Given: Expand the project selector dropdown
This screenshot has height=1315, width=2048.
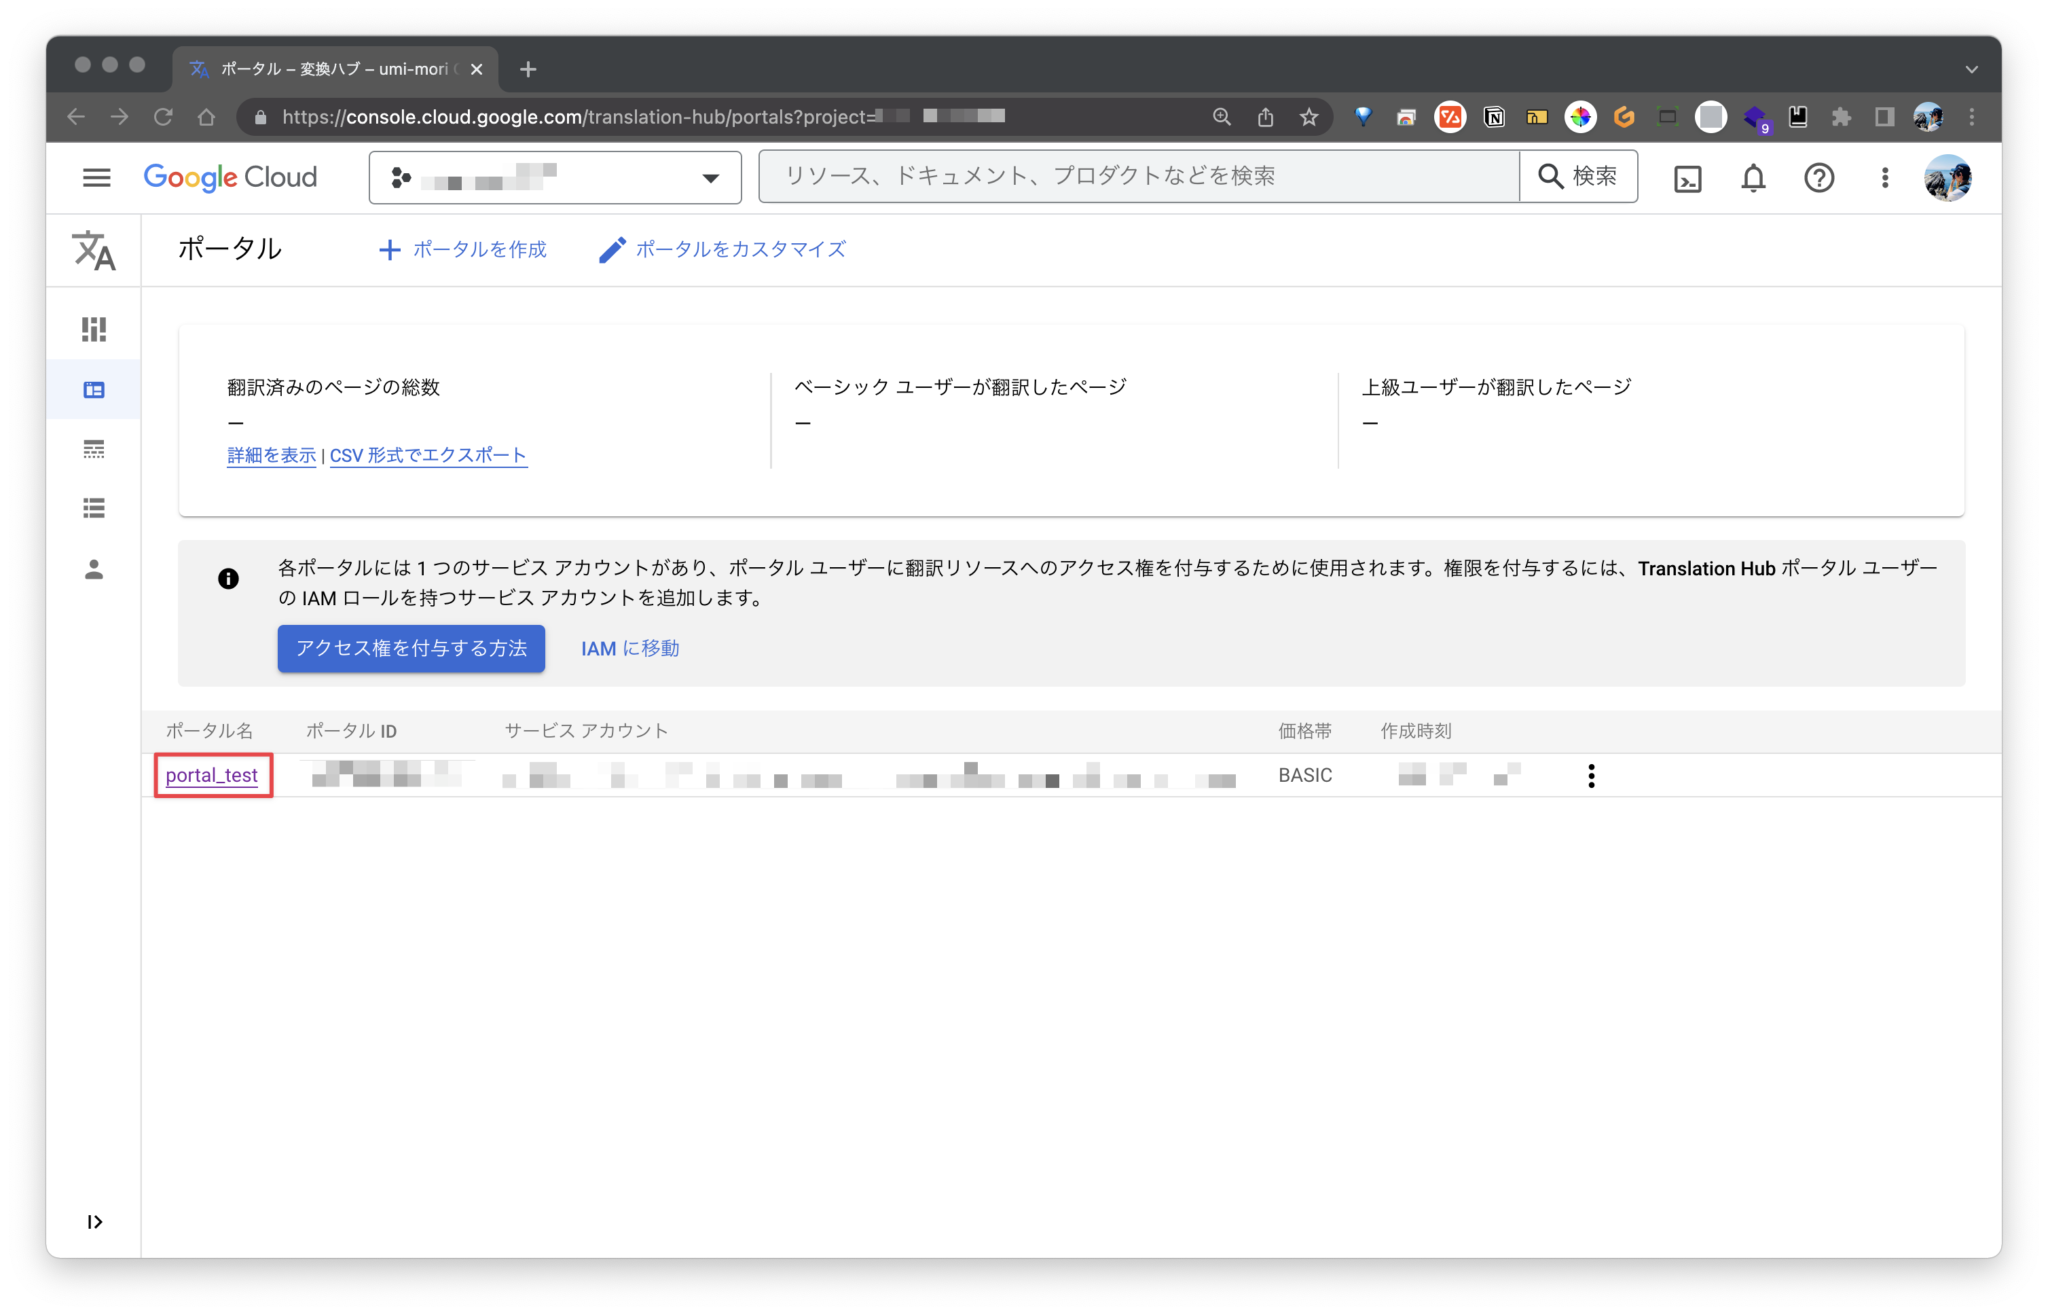Looking at the screenshot, I should click(x=710, y=177).
